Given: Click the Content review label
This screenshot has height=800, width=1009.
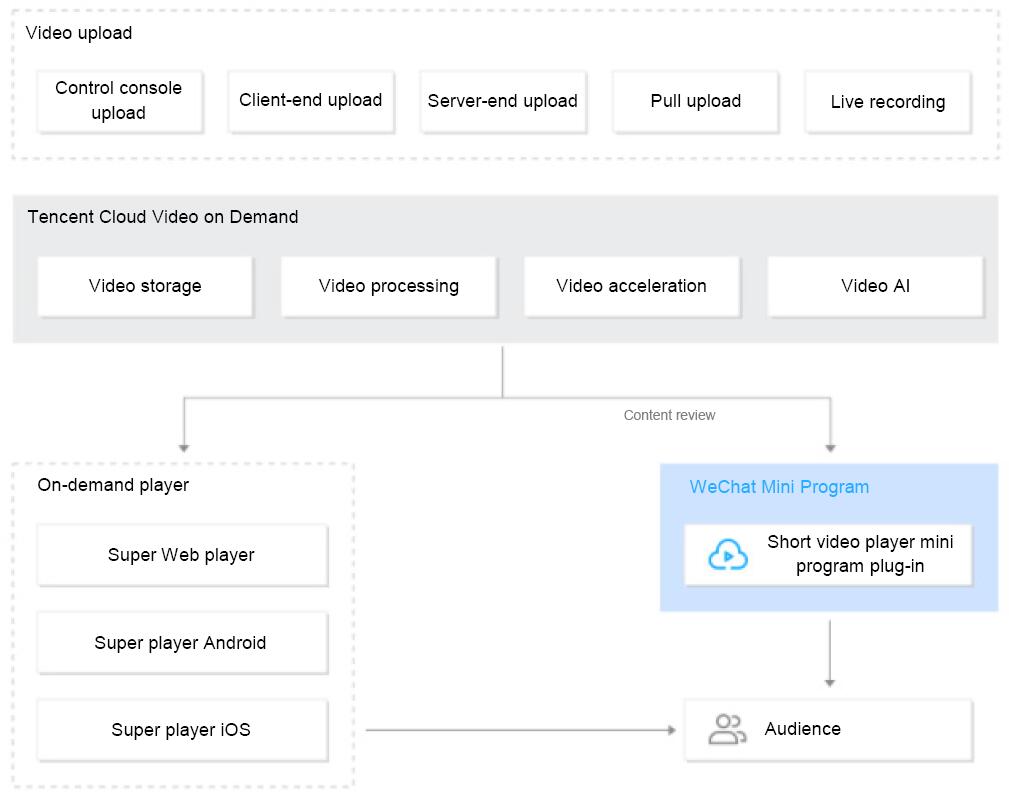Looking at the screenshot, I should pos(669,415).
